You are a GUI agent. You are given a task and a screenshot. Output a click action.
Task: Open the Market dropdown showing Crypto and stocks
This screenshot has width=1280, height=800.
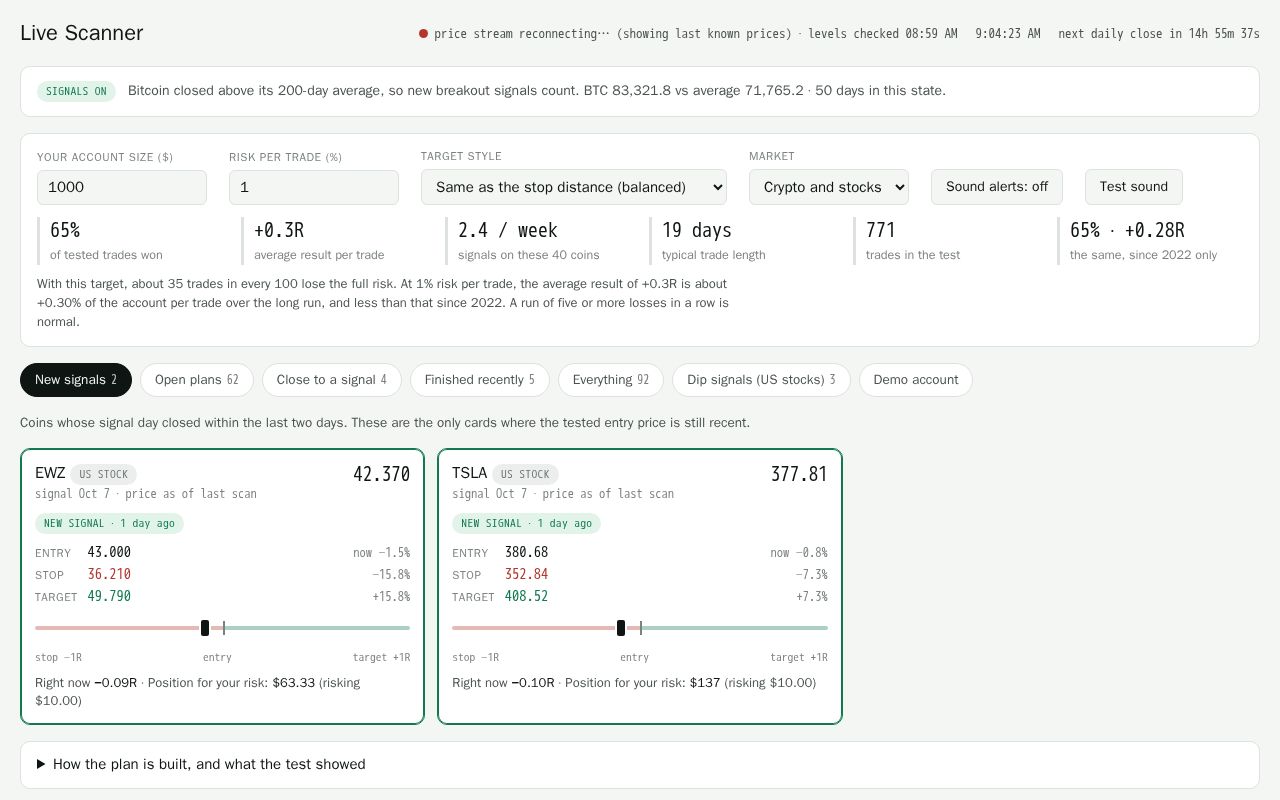pyautogui.click(x=829, y=187)
